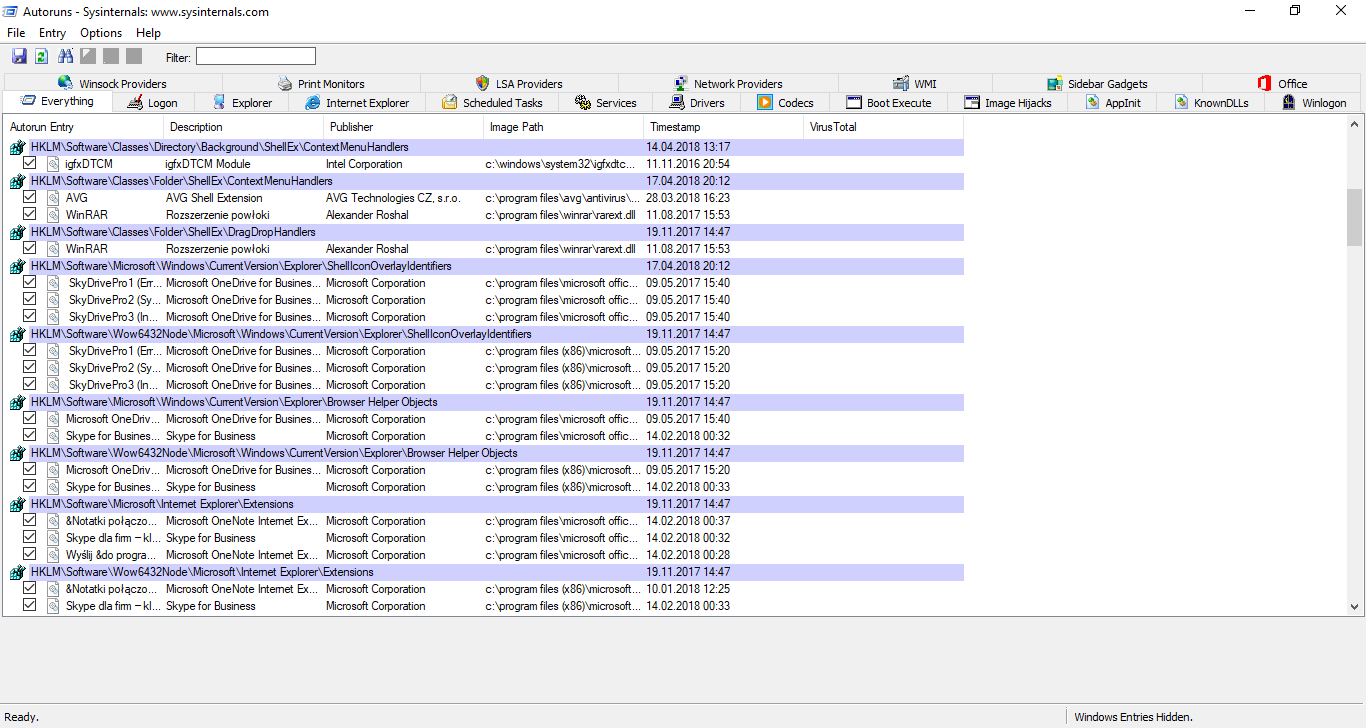The height and width of the screenshot is (728, 1366).
Task: Click the Boot Execute window icon
Action: pyautogui.click(x=854, y=102)
